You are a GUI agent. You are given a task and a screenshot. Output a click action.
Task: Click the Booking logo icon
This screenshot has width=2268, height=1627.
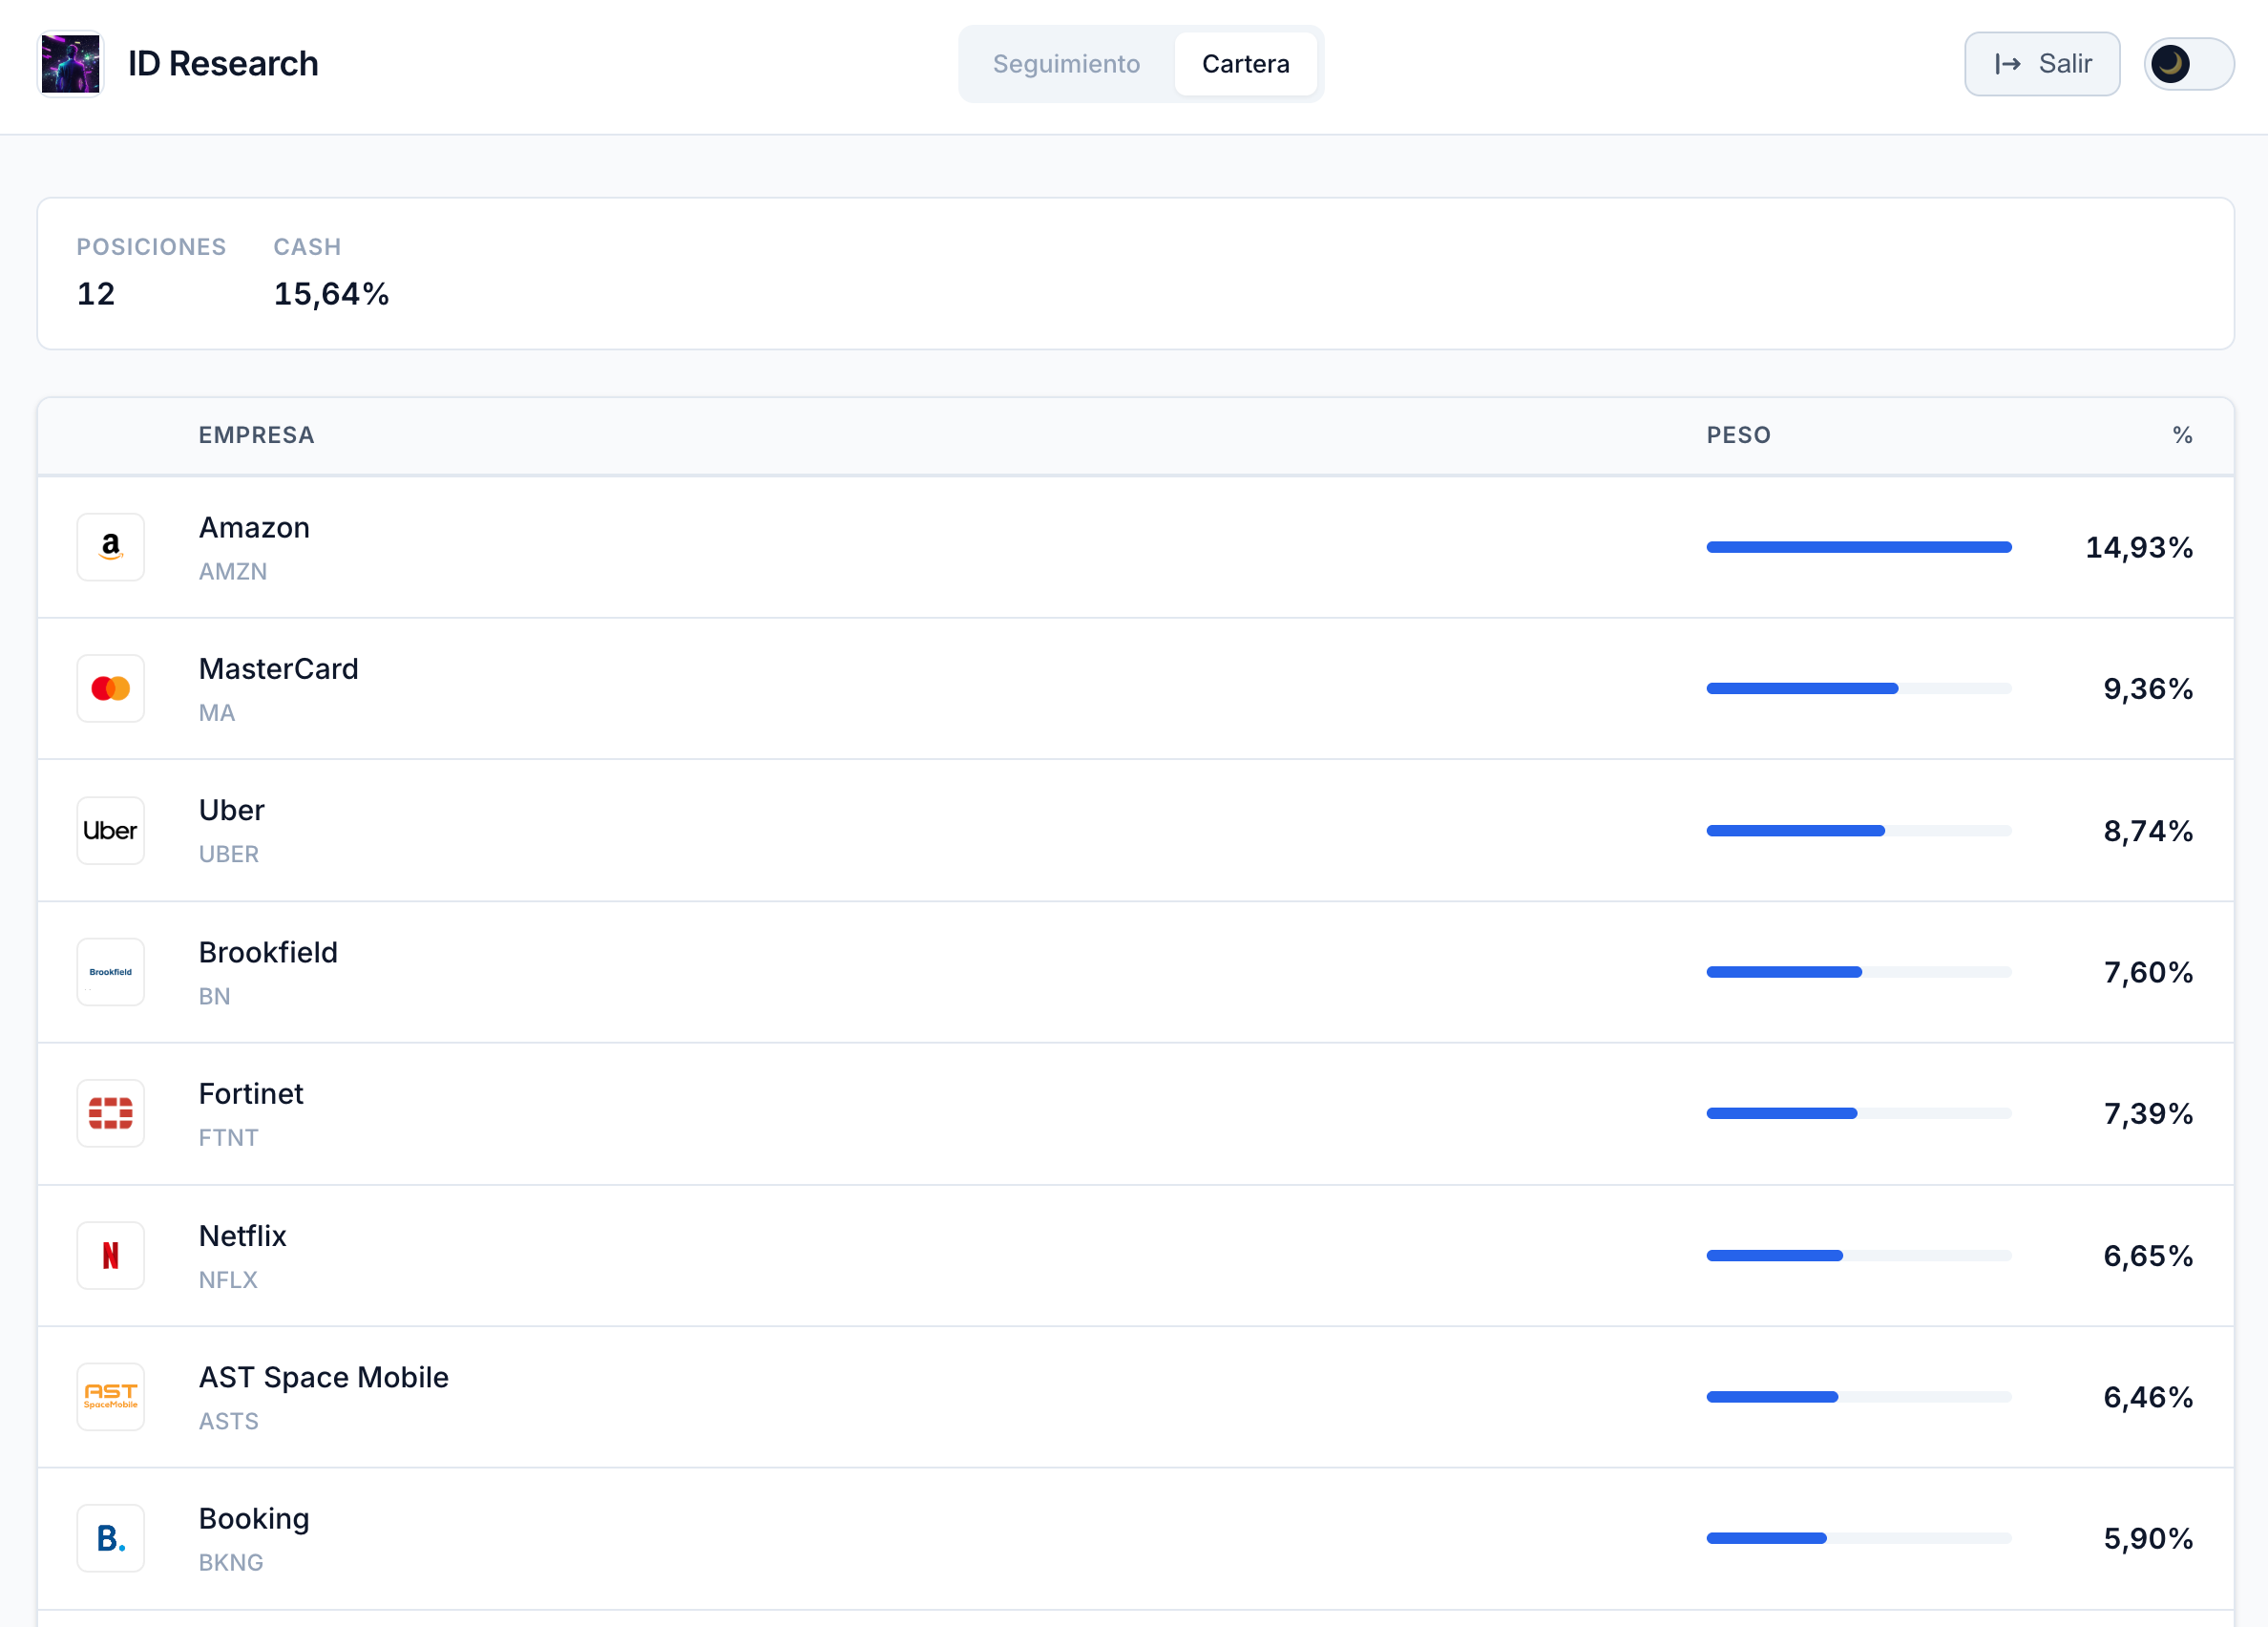click(x=111, y=1538)
